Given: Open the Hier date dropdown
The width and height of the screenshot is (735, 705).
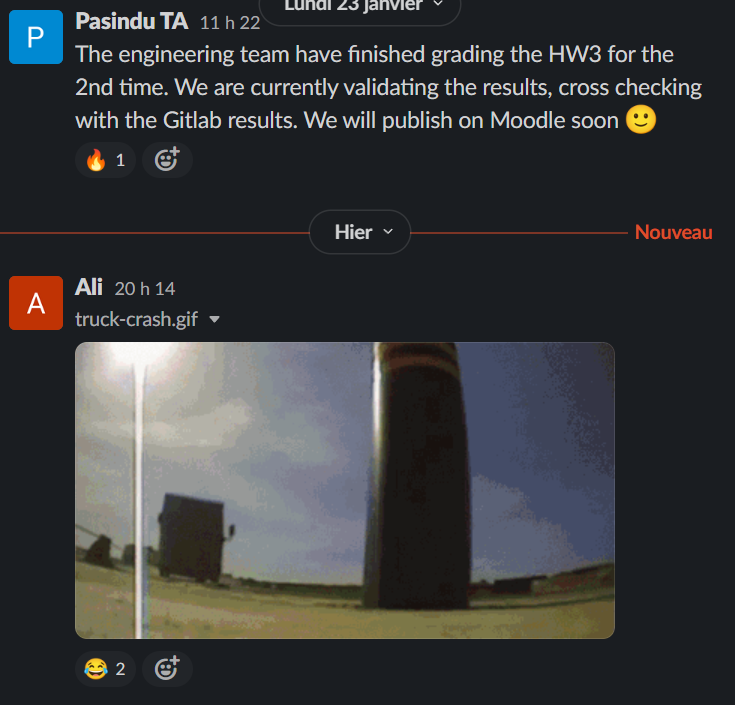Looking at the screenshot, I should pos(360,232).
